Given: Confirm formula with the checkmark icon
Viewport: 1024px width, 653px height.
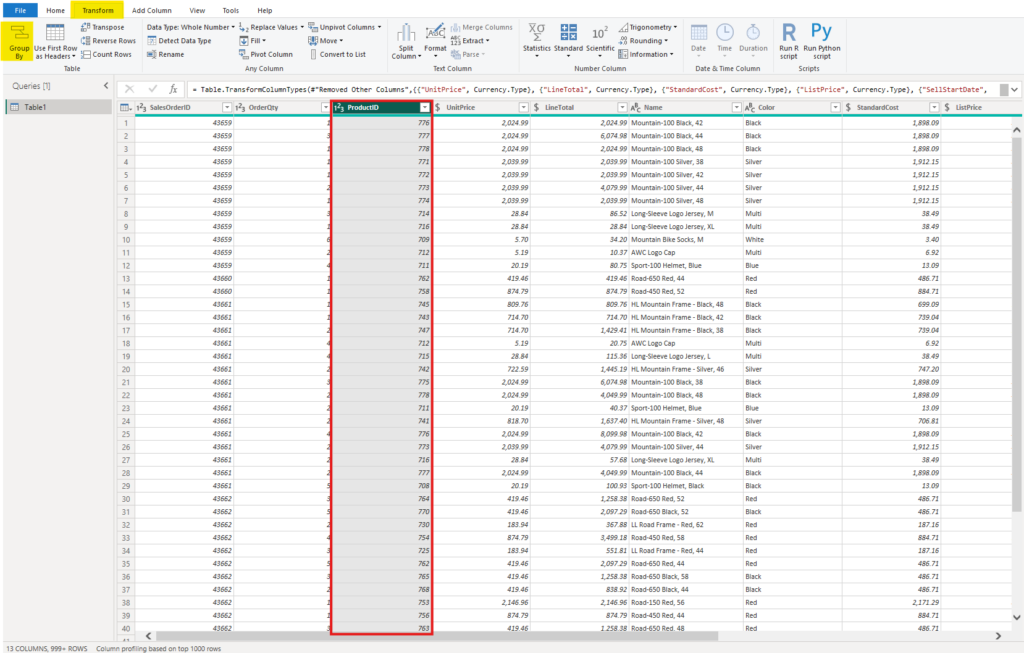Looking at the screenshot, I should [x=153, y=89].
